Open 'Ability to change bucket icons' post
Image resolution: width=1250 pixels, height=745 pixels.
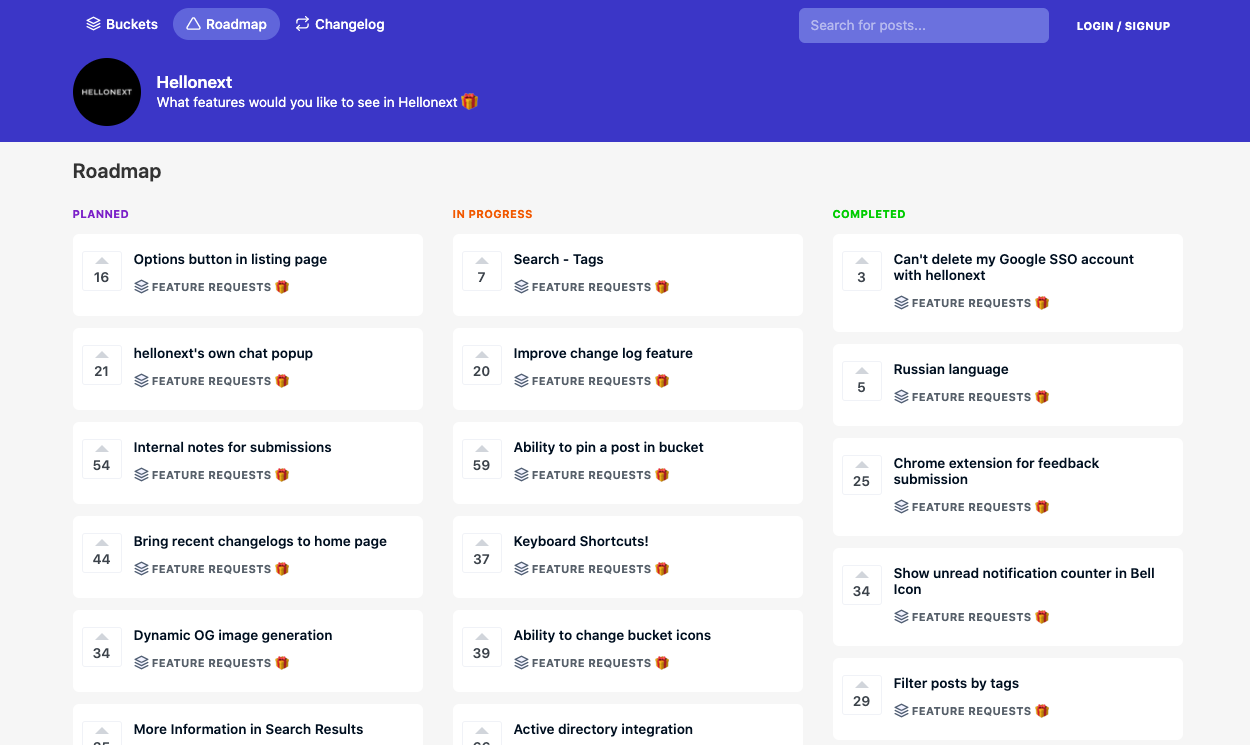[612, 635]
